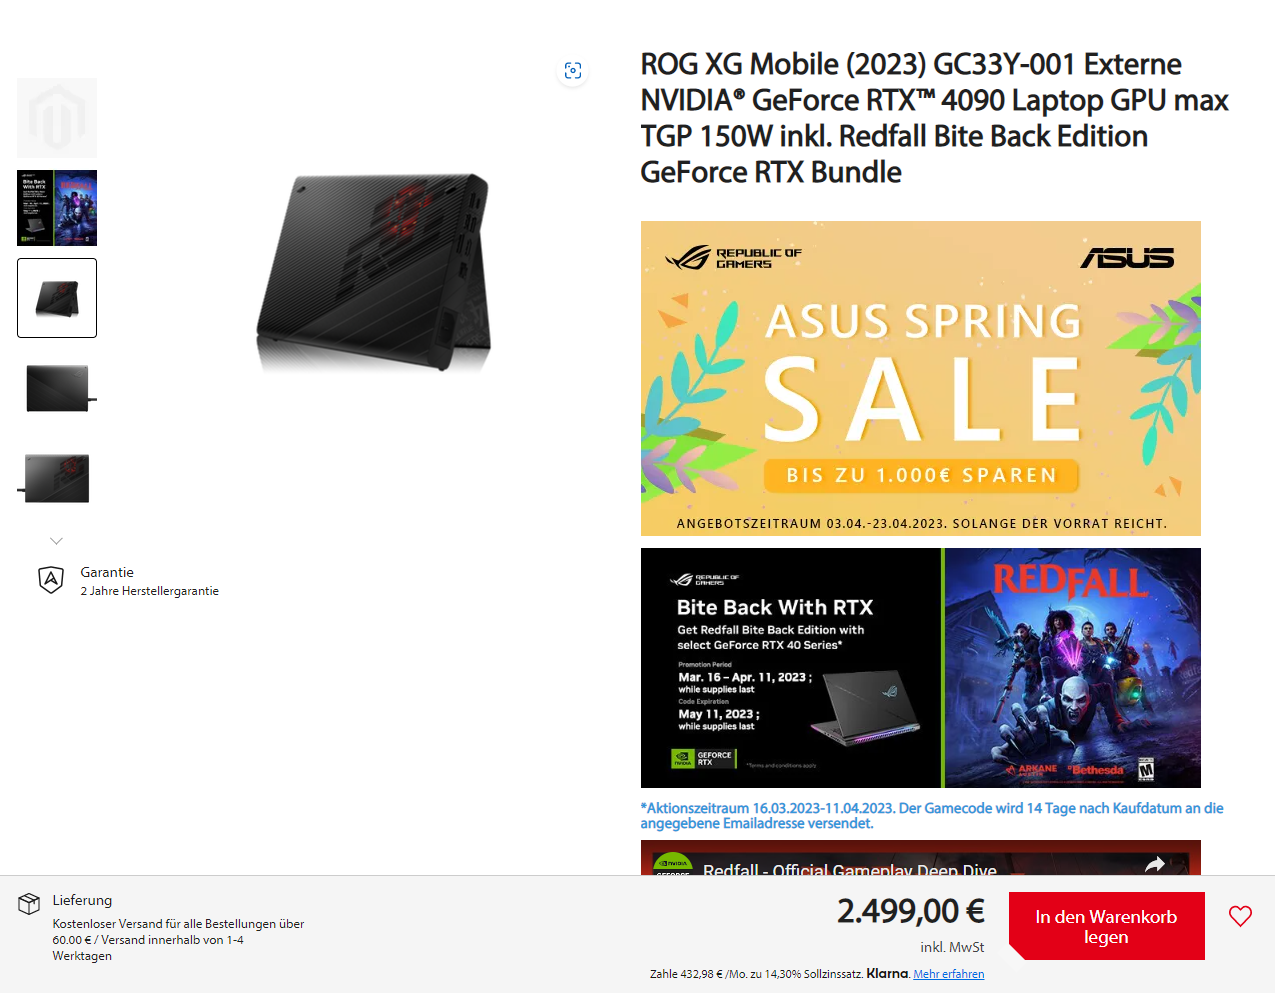Click the Klarna logo text
This screenshot has height=993, width=1275.
click(x=887, y=973)
